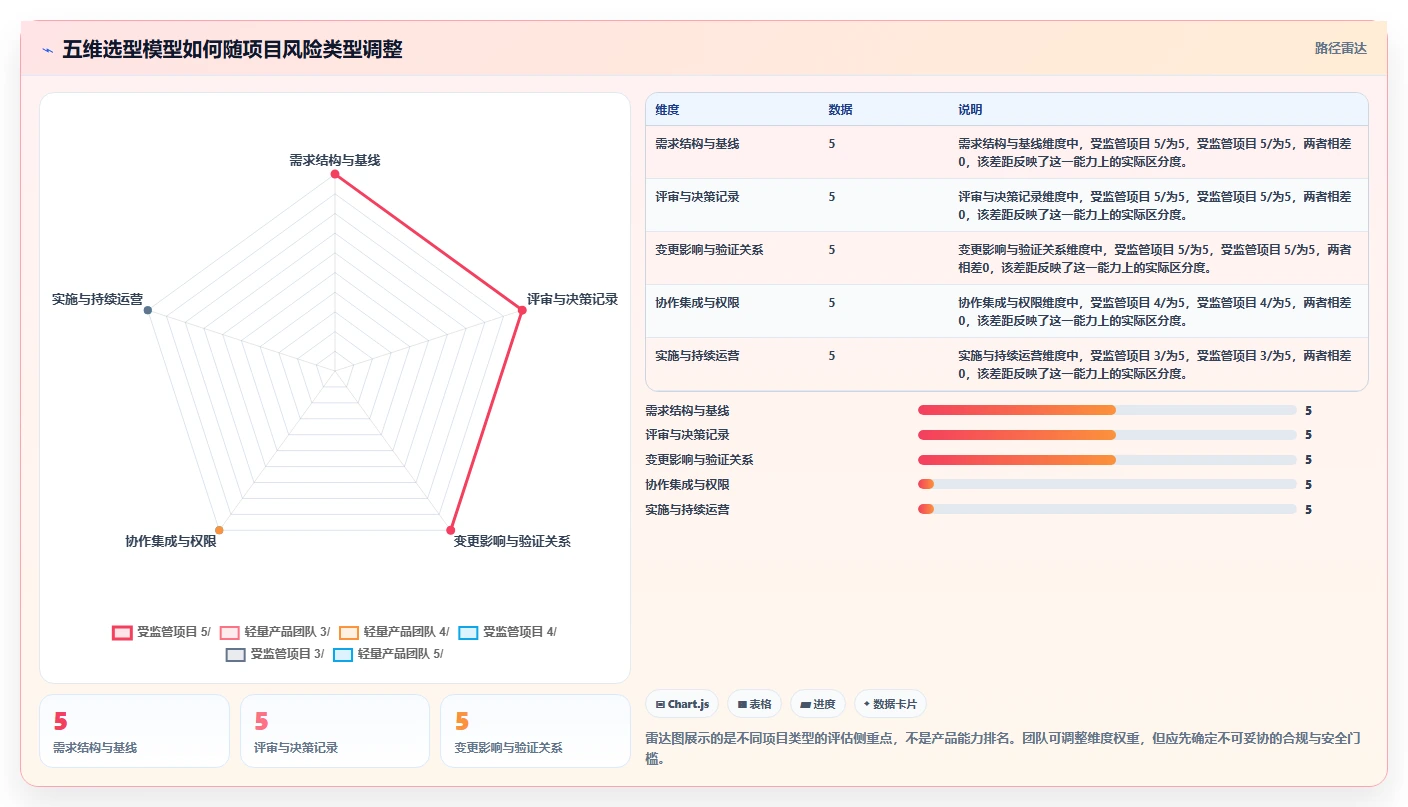The image size is (1408, 807).
Task: Click the lightning icon beside the page title
Action: (48, 49)
